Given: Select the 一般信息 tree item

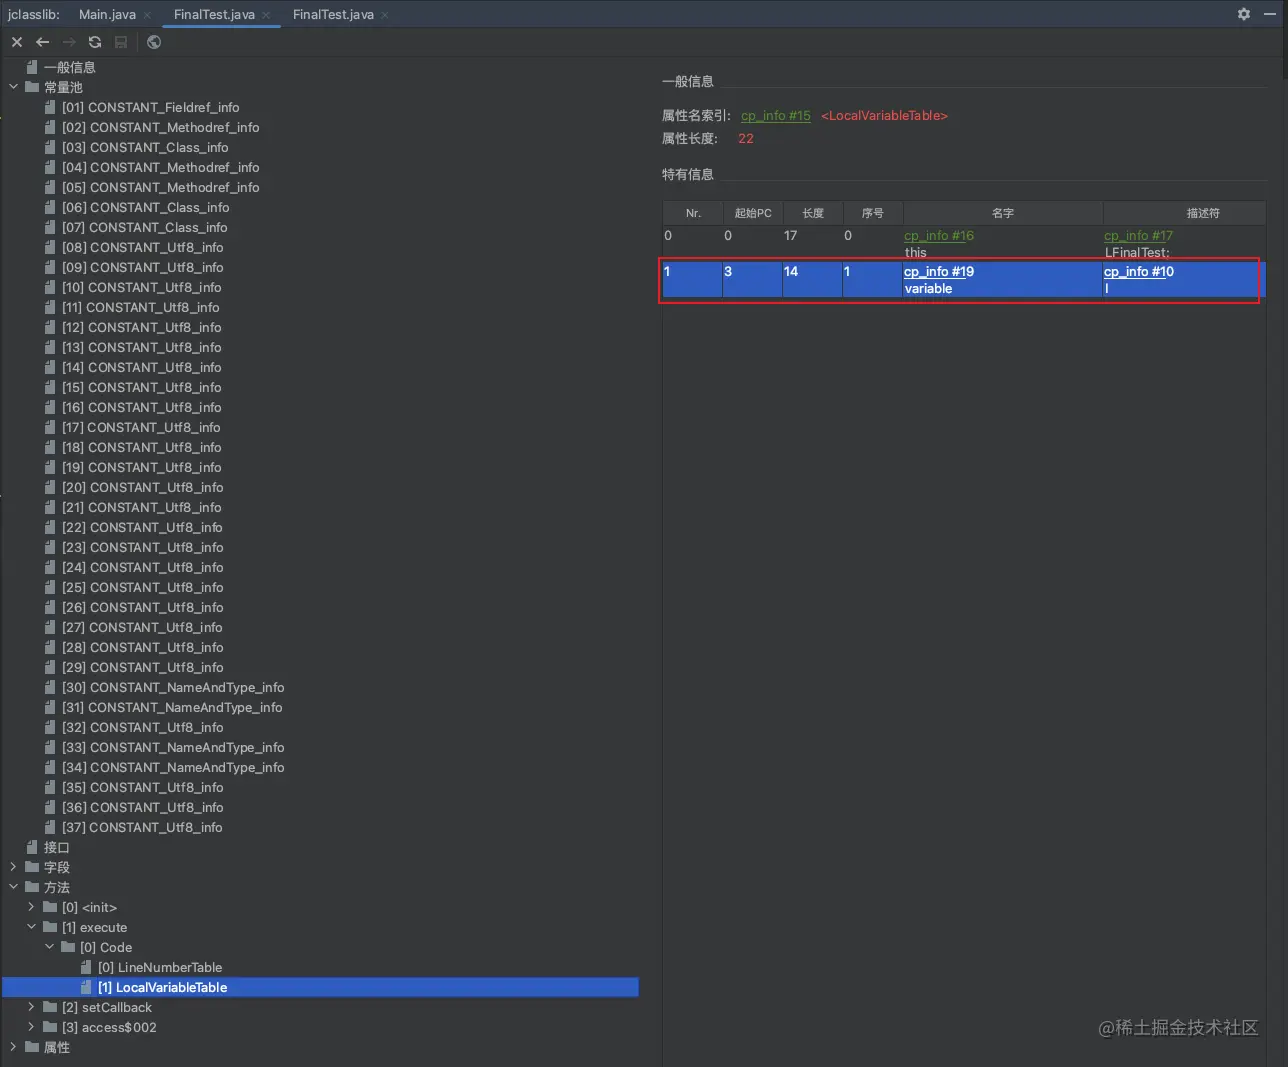Looking at the screenshot, I should point(69,67).
